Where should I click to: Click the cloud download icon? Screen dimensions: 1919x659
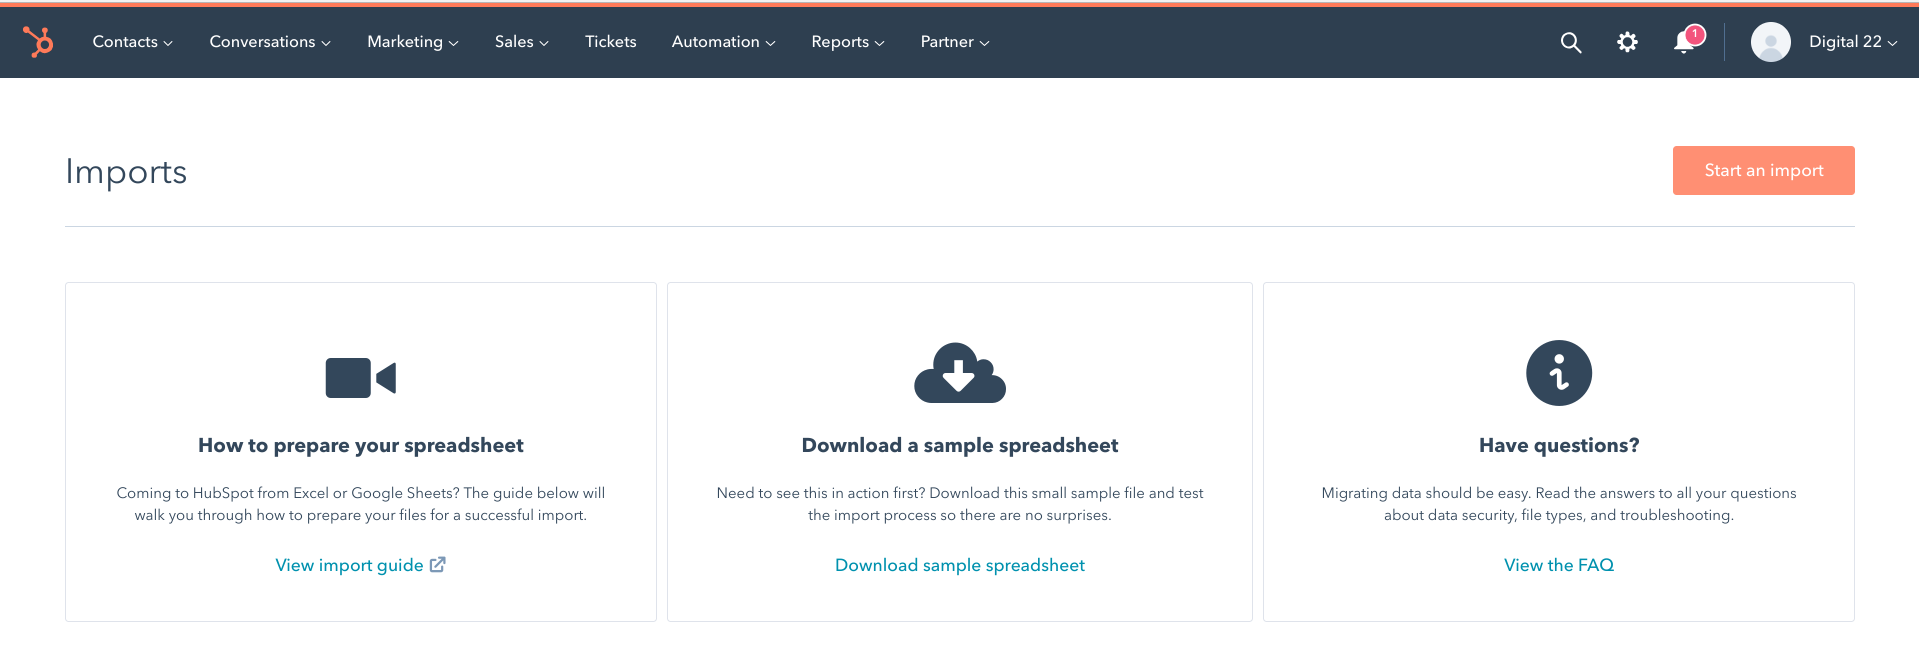959,374
